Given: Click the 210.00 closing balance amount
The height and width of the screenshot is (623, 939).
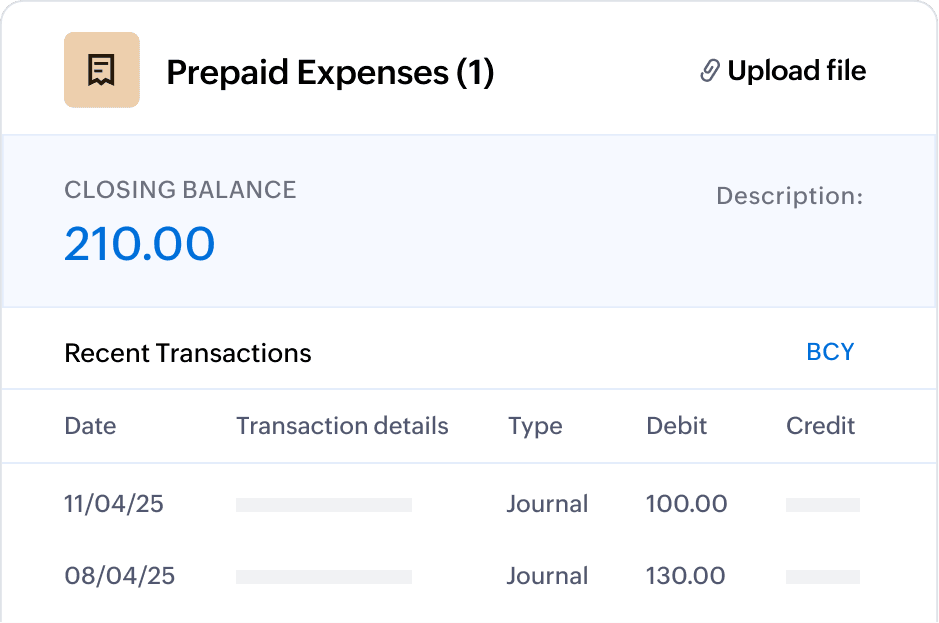Looking at the screenshot, I should point(140,244).
